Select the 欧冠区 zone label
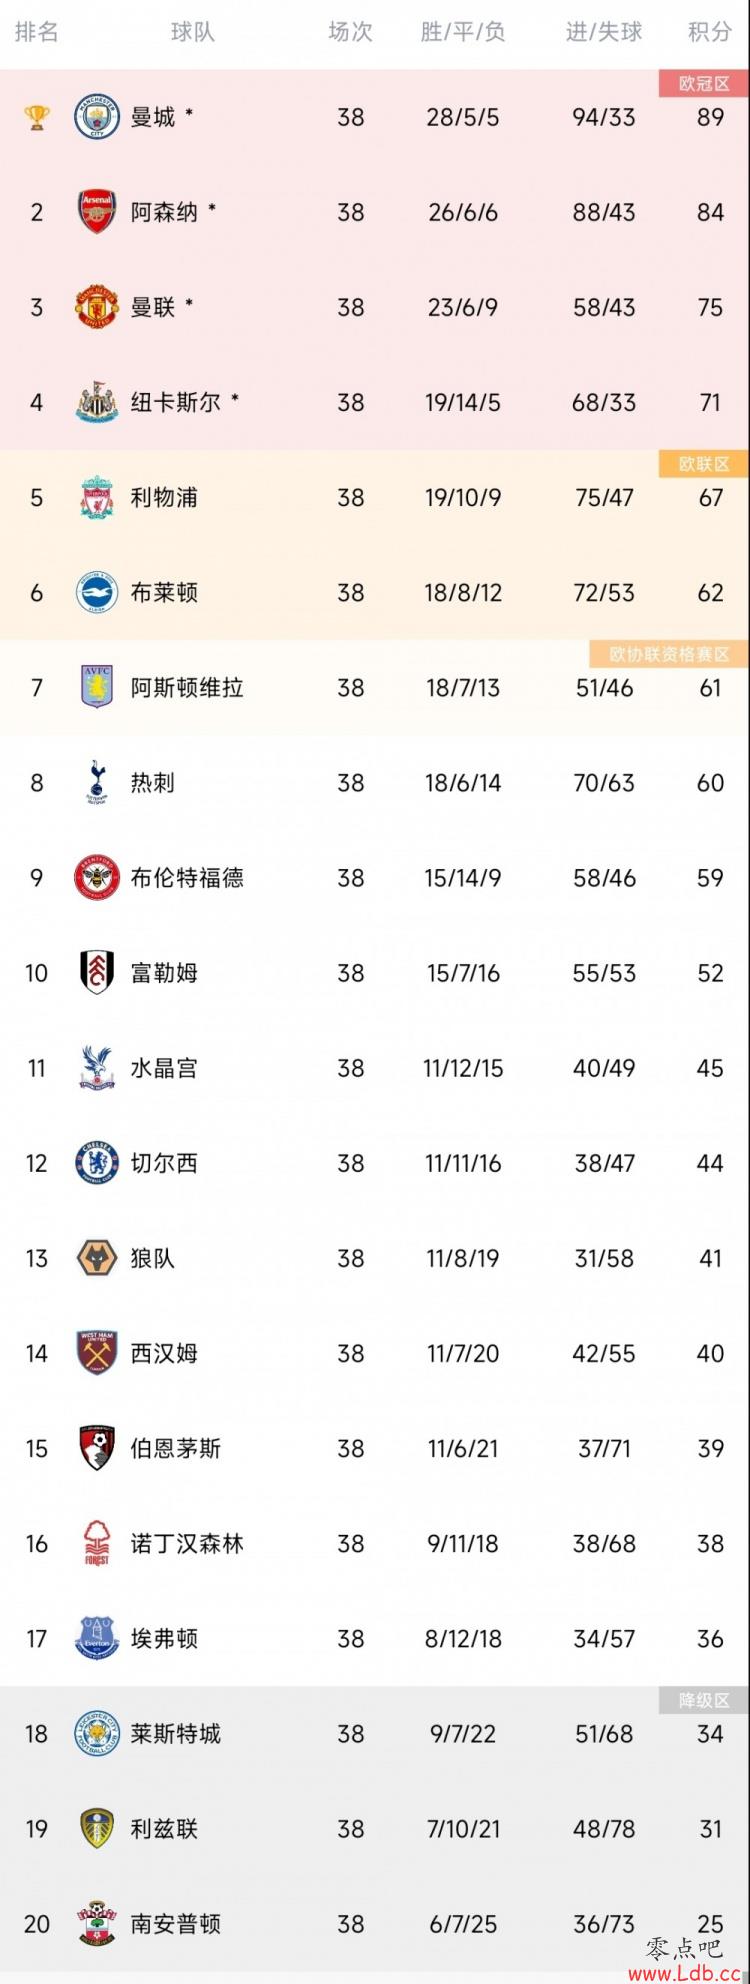 (704, 84)
